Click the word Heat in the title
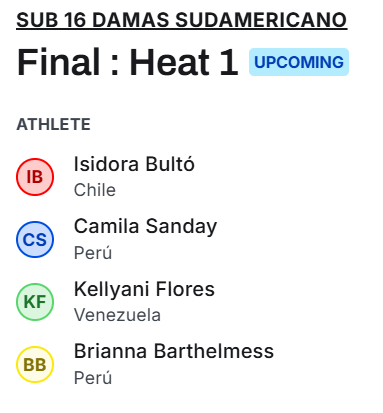383x413 pixels. click(169, 62)
